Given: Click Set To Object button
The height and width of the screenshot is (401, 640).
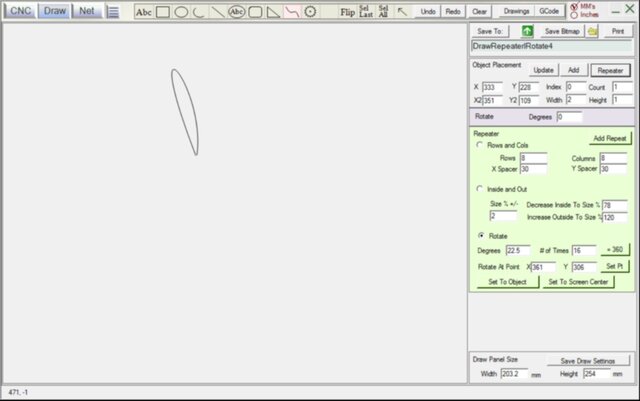Looking at the screenshot, I should tap(507, 282).
